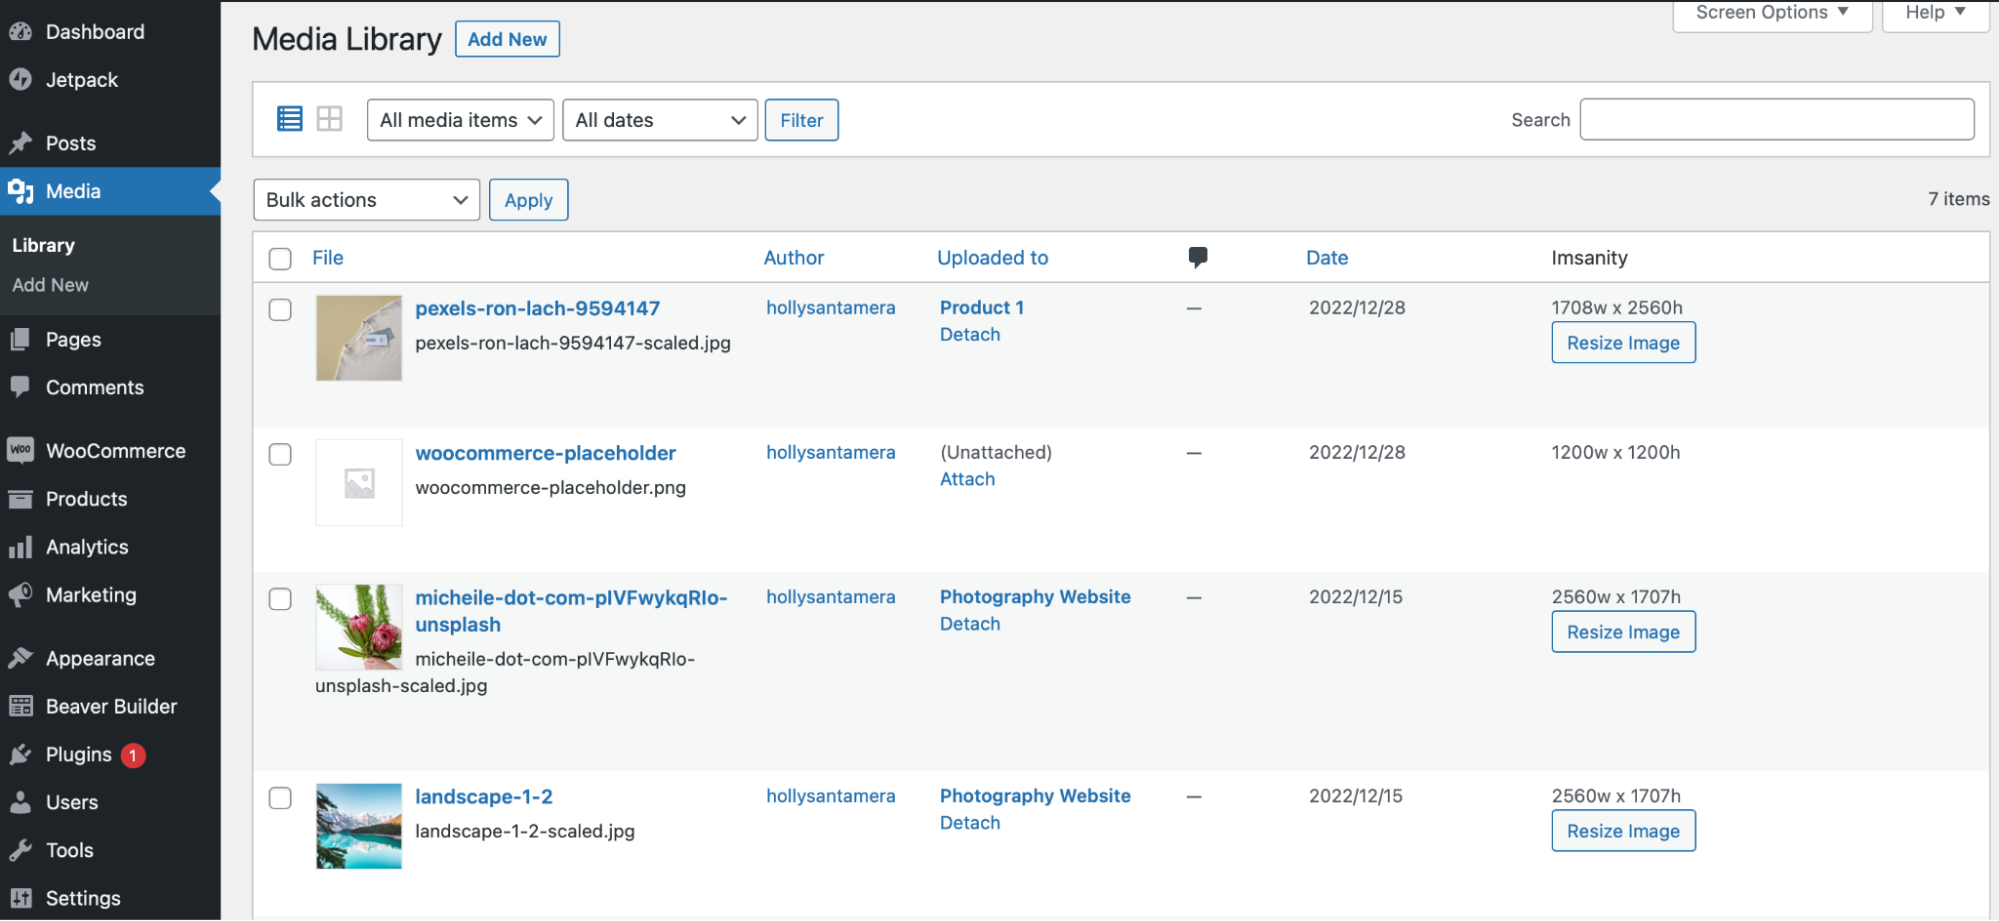Click into the Search media field
The width and height of the screenshot is (1999, 921).
[1776, 120]
